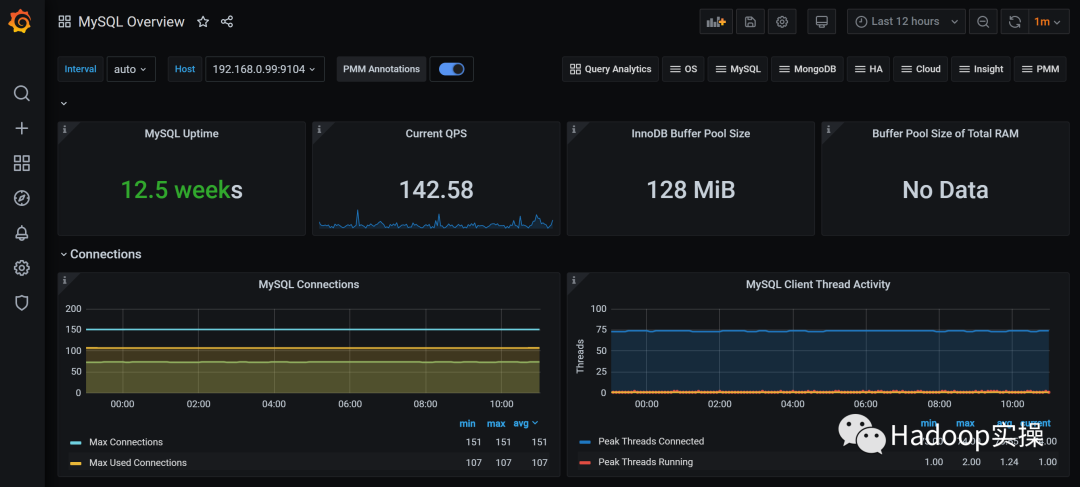
Task: Show info for MySQL Uptime panel
Action: click(x=64, y=129)
